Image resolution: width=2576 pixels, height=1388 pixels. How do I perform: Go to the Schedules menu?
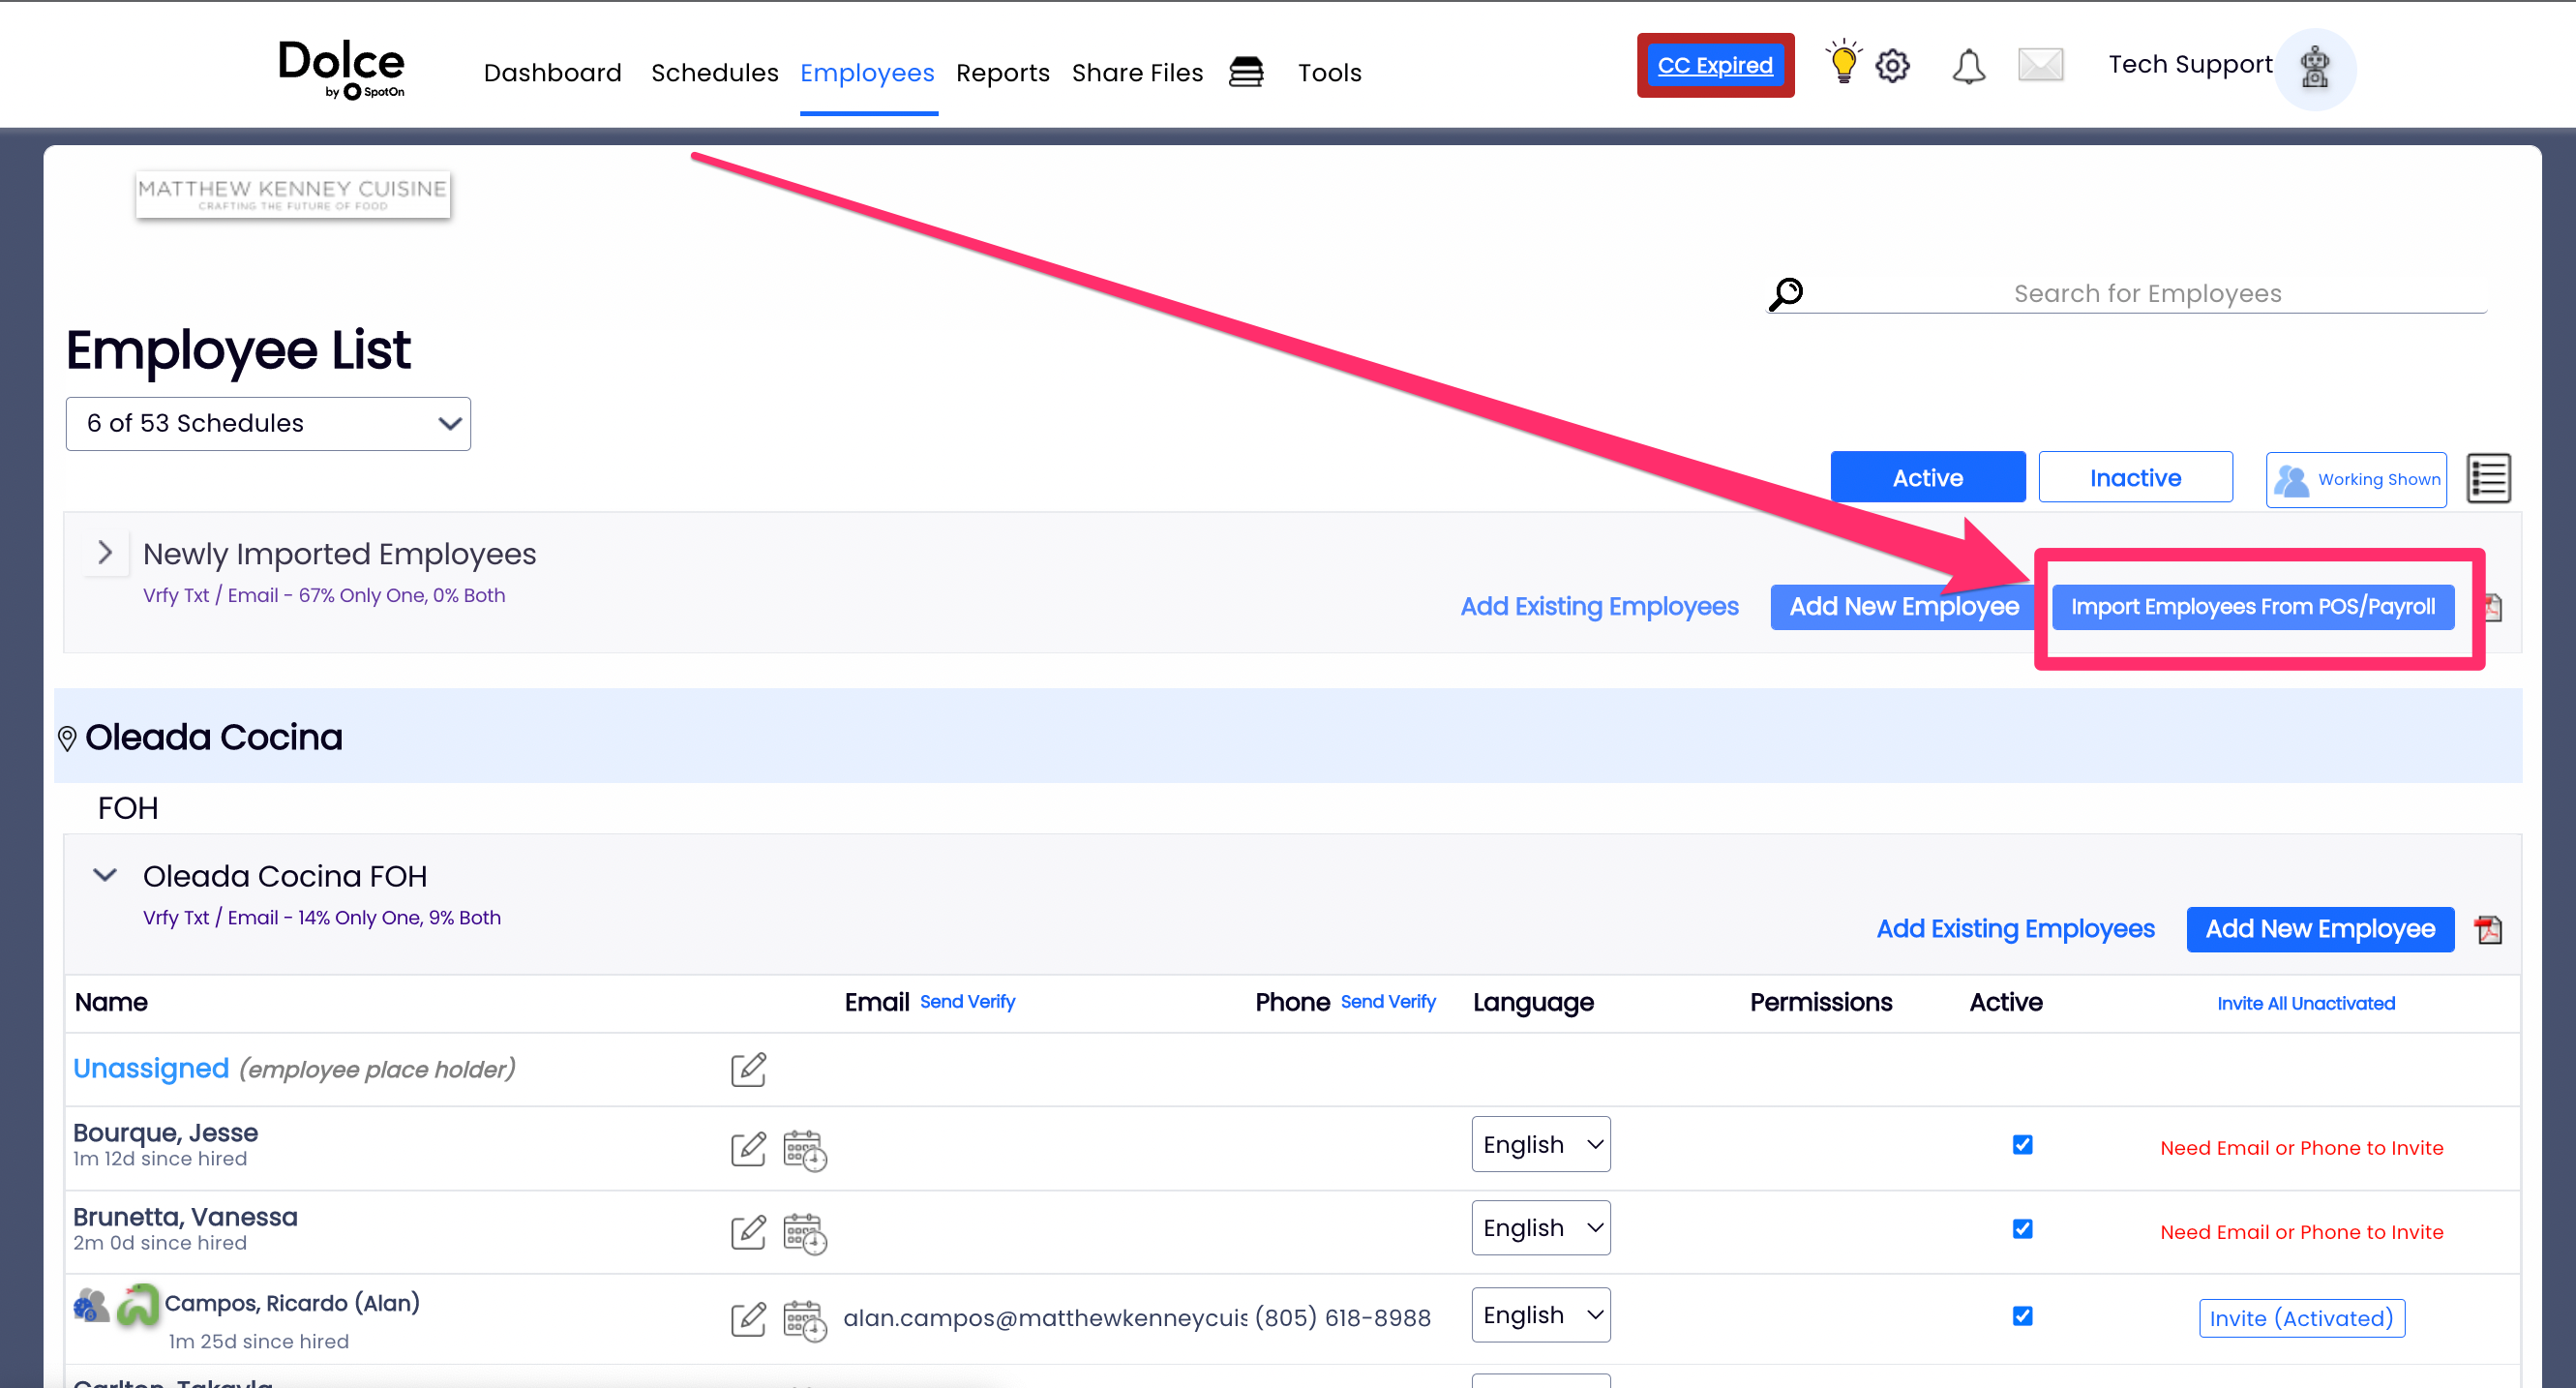click(714, 73)
